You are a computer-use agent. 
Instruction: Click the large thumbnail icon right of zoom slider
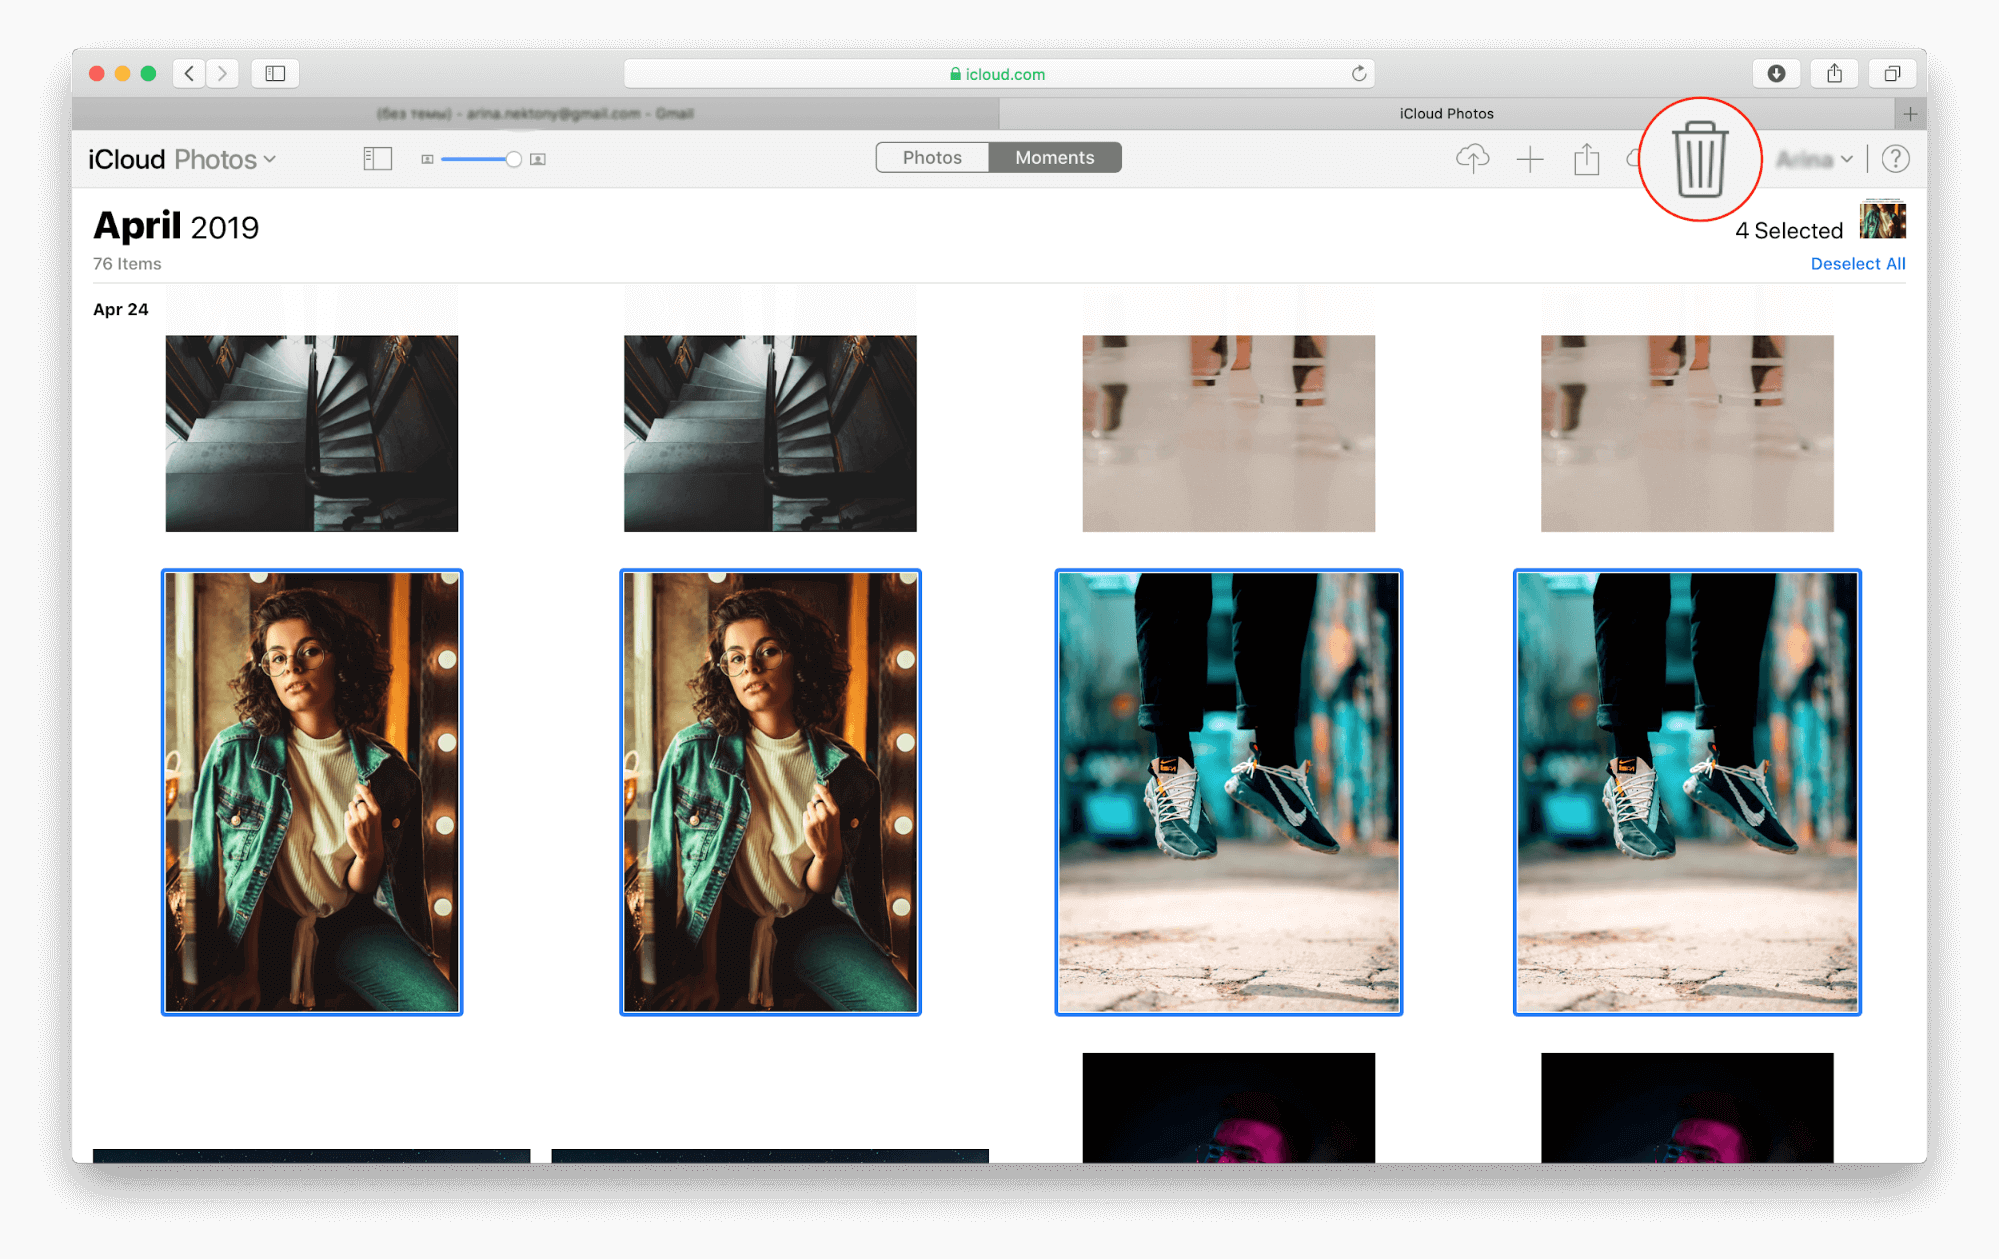538,158
